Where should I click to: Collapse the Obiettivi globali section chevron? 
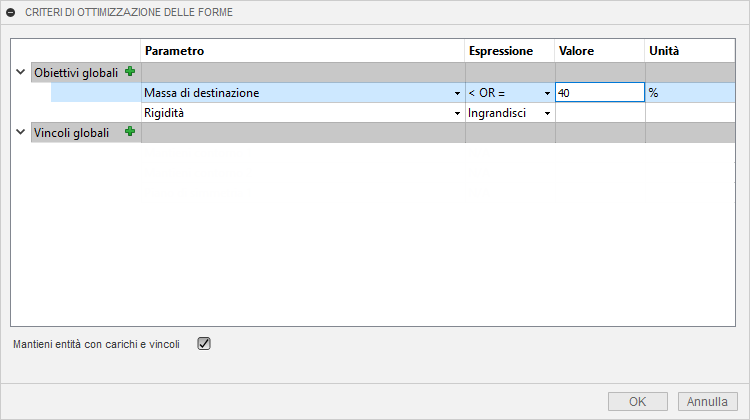point(20,72)
